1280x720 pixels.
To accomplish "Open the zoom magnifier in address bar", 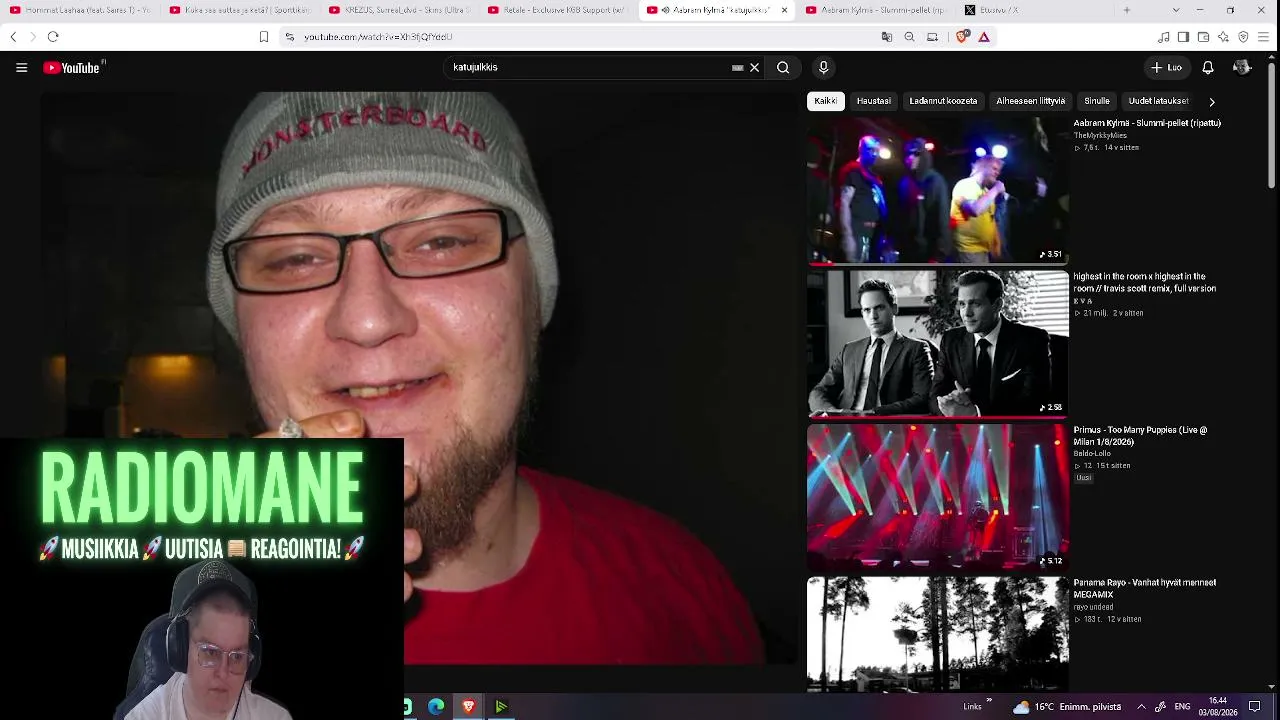I will coord(909,37).
